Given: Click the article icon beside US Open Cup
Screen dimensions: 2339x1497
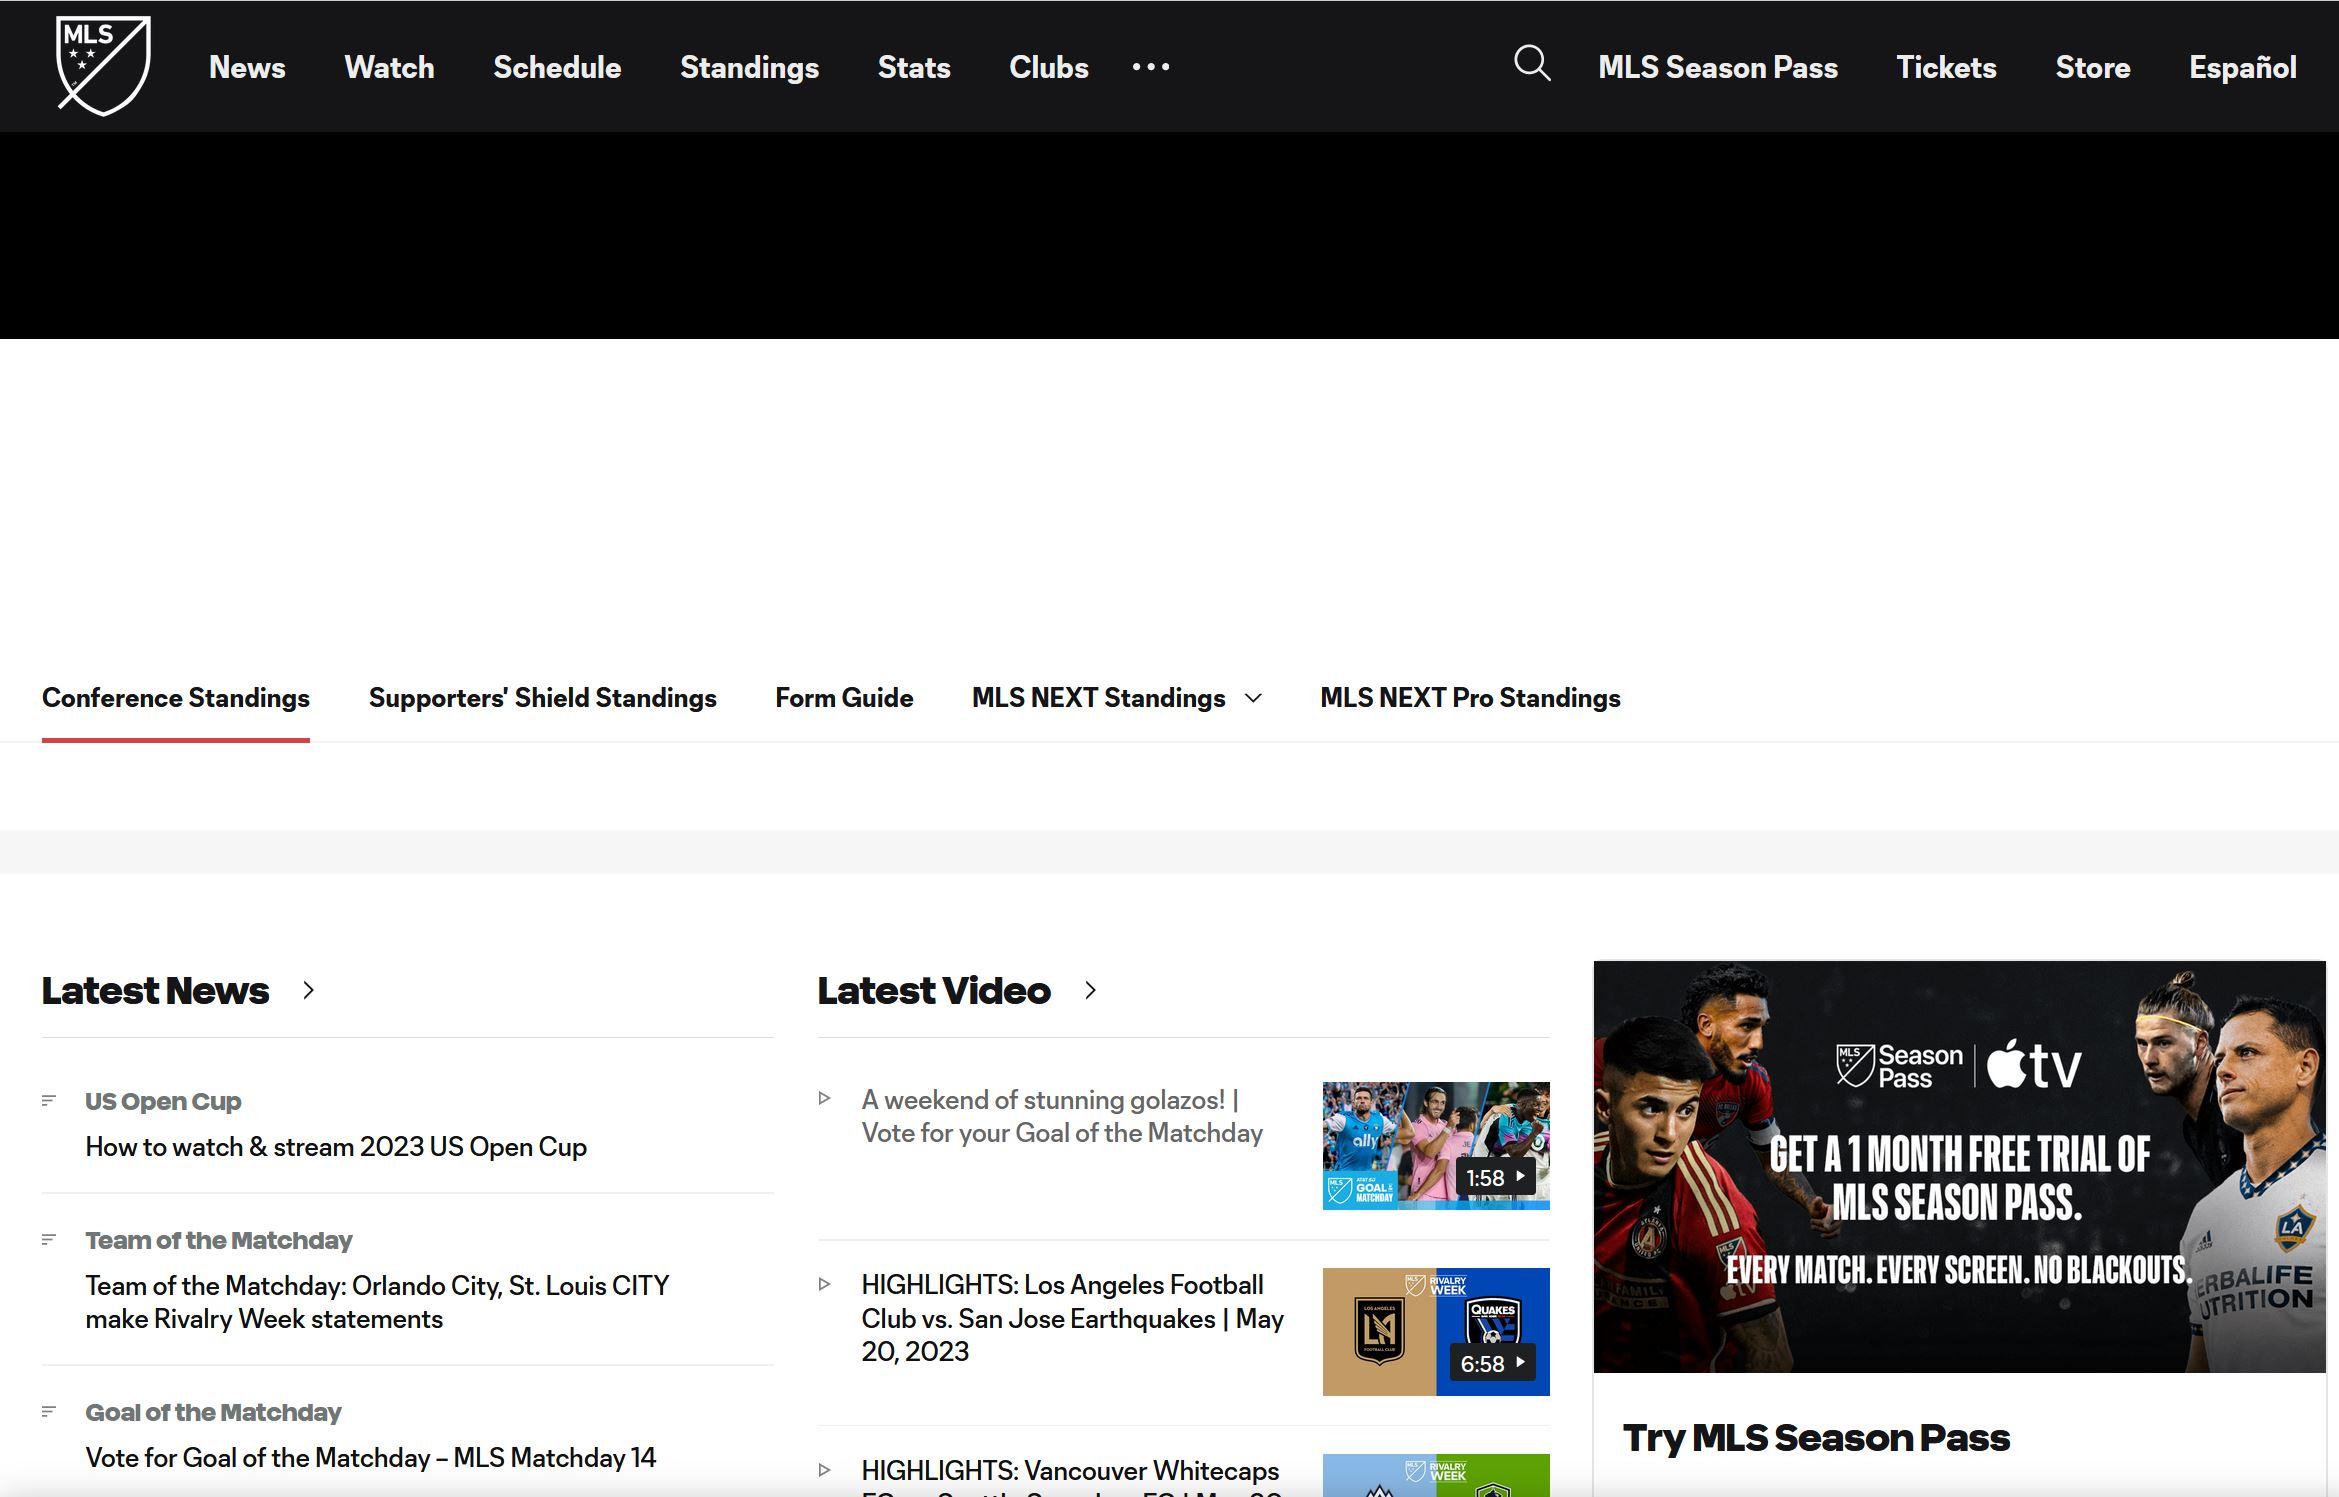Looking at the screenshot, I should tap(50, 1100).
